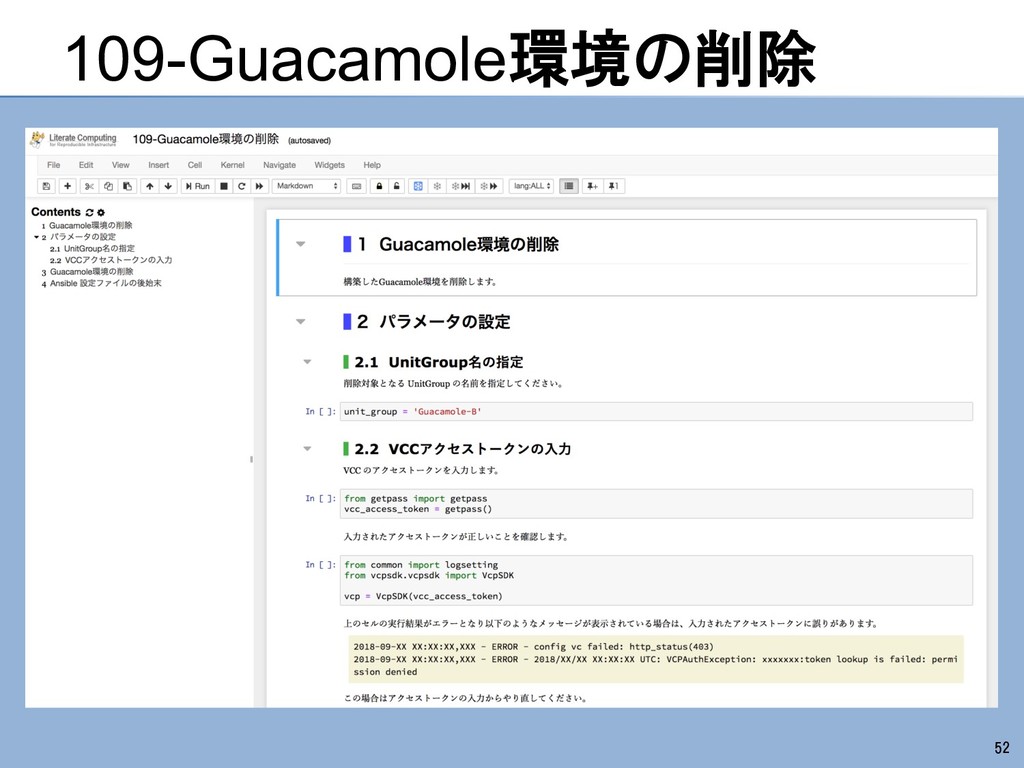The height and width of the screenshot is (768, 1024).
Task: Move selected cell down arrow
Action: (x=168, y=186)
